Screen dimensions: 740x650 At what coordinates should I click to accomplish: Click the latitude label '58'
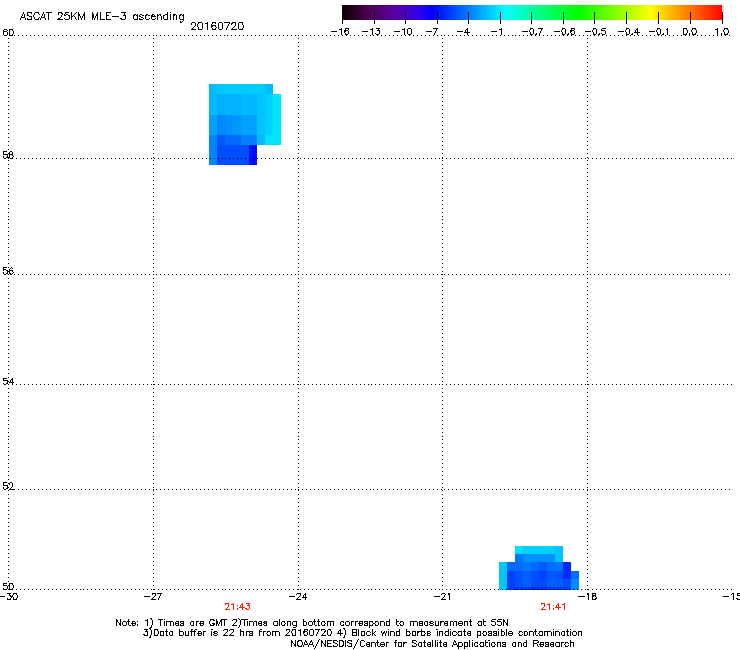coord(8,155)
